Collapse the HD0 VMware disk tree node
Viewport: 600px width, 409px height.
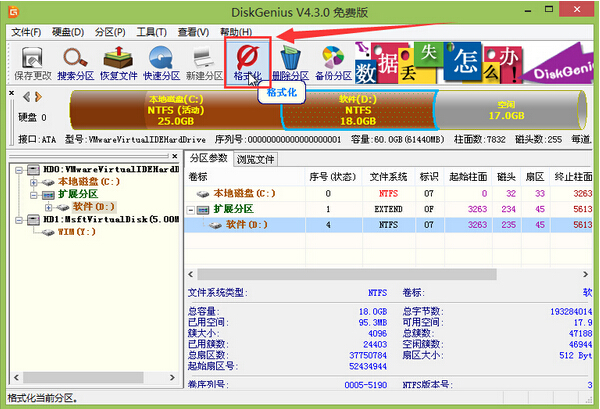(x=18, y=170)
